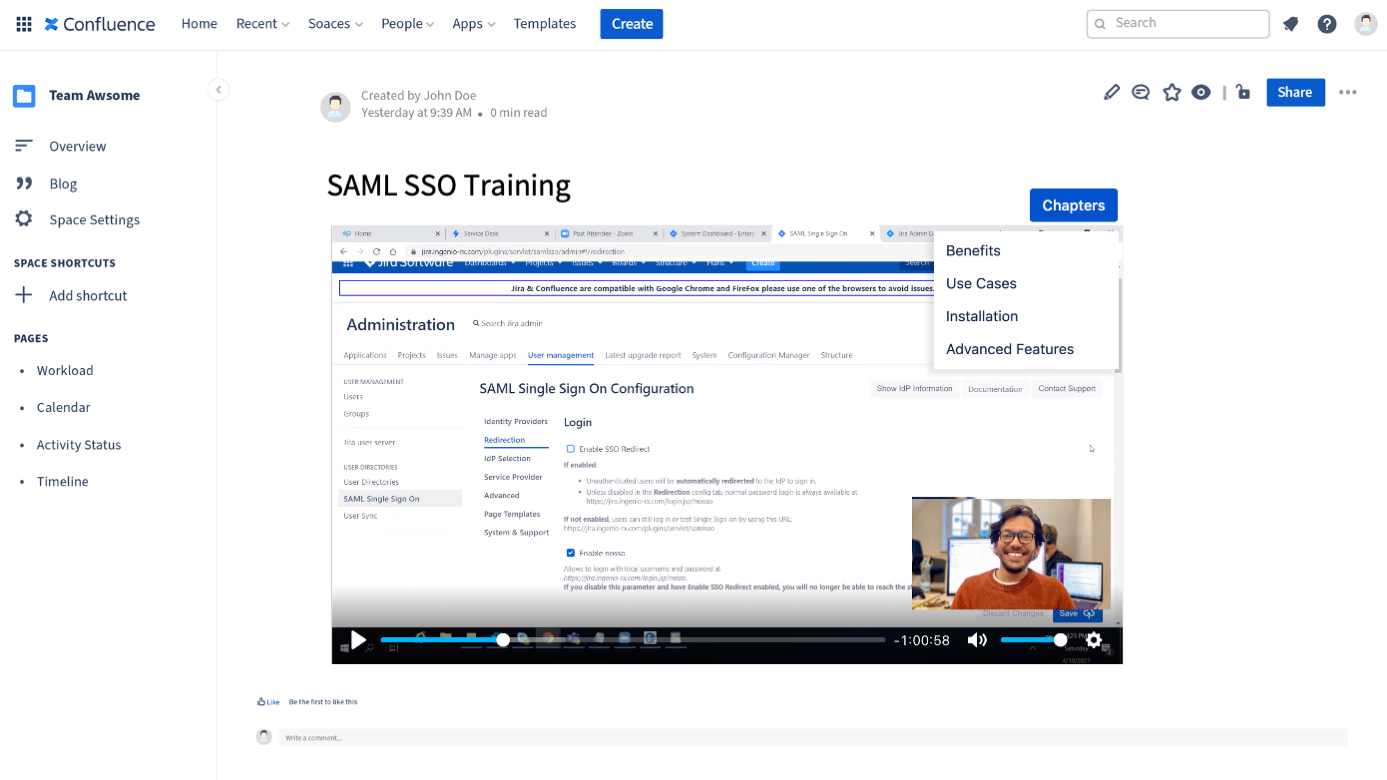Open the Calendar page
The height and width of the screenshot is (780, 1387).
click(64, 408)
